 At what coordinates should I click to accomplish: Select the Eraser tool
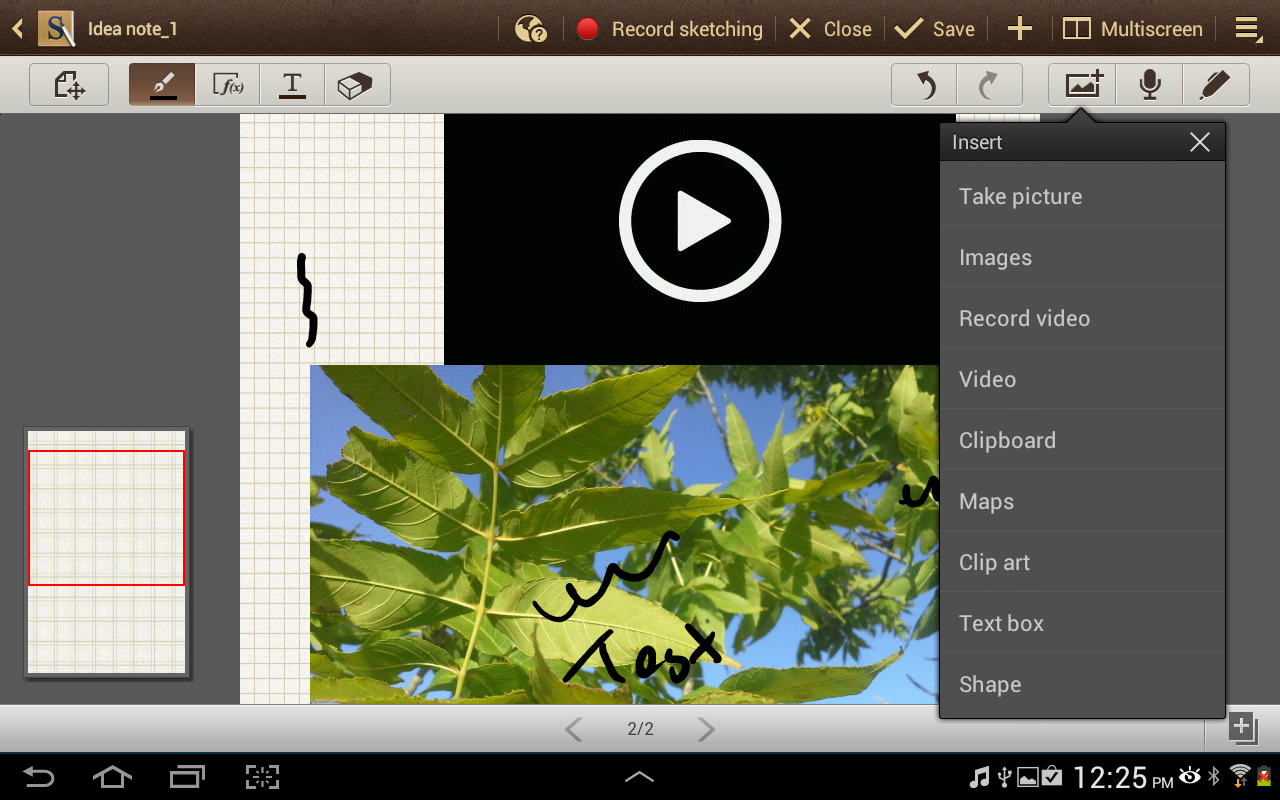356,86
